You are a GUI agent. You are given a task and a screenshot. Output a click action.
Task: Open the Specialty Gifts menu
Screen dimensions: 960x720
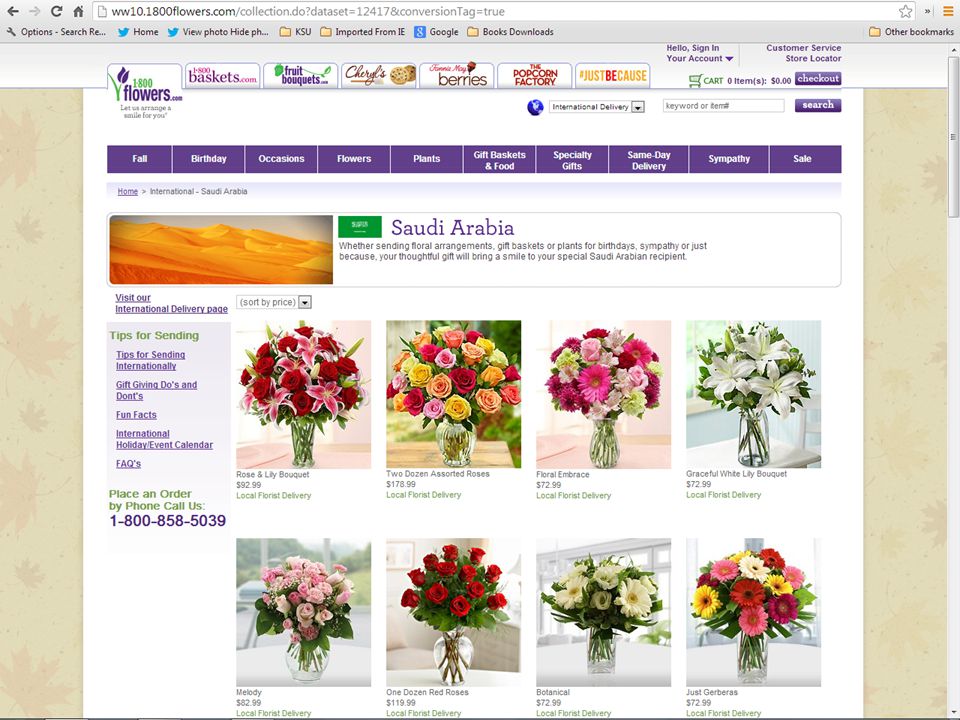tap(572, 159)
